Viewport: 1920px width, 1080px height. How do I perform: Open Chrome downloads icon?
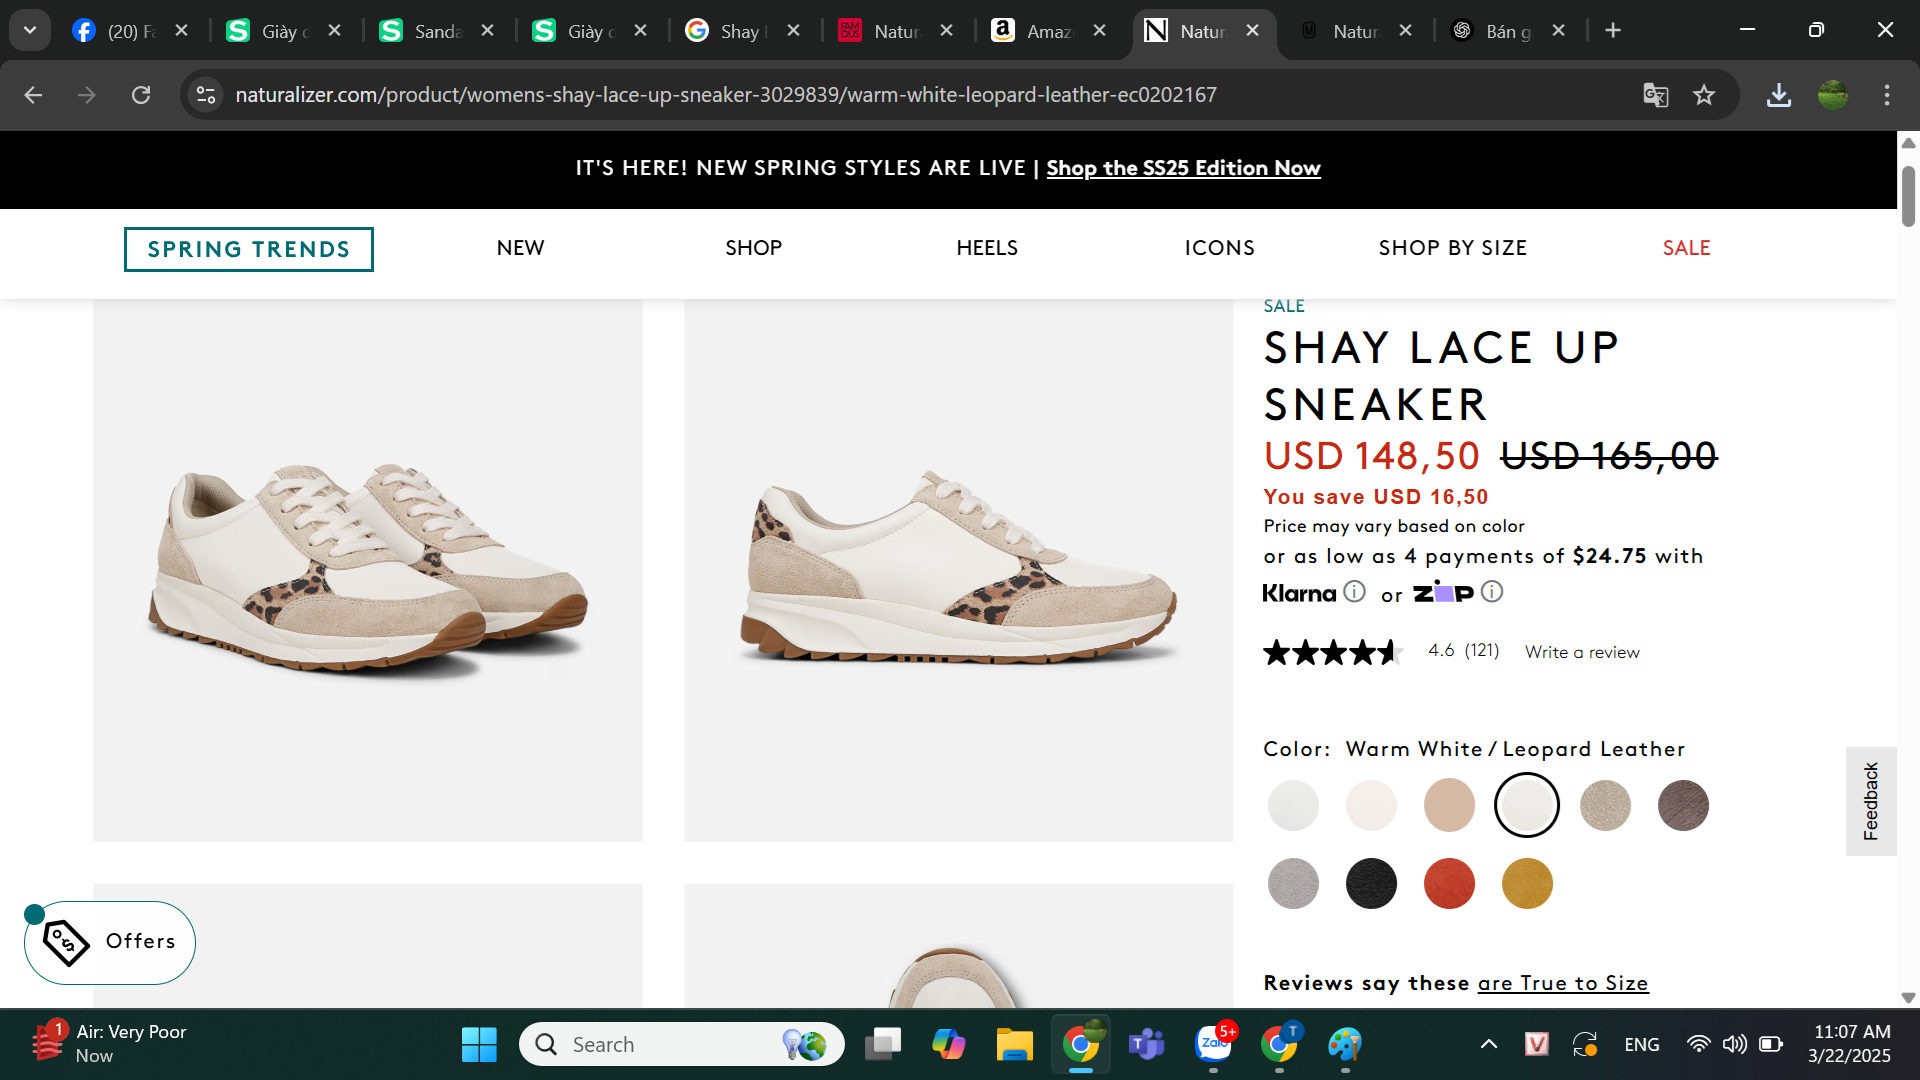point(1778,95)
